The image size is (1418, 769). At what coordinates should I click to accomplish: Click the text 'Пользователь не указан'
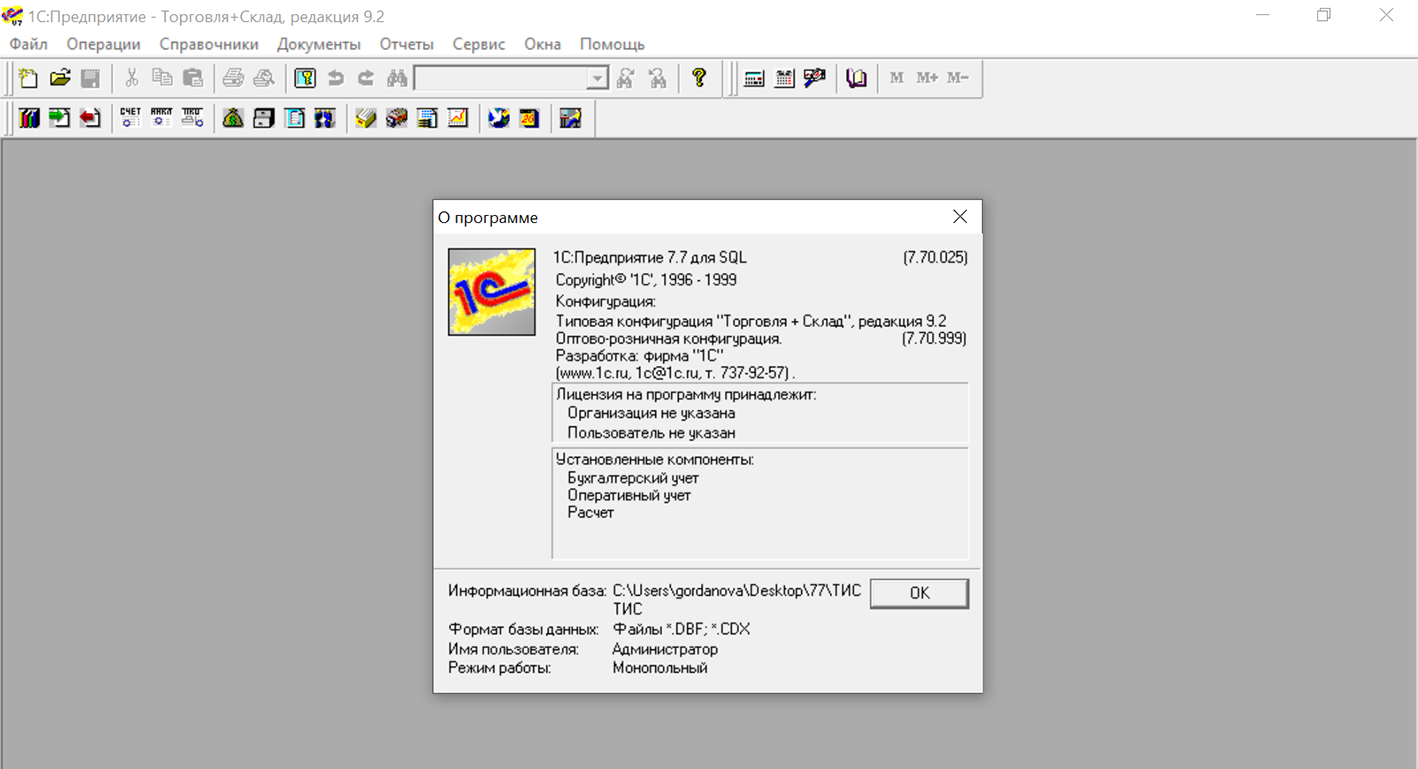click(651, 433)
